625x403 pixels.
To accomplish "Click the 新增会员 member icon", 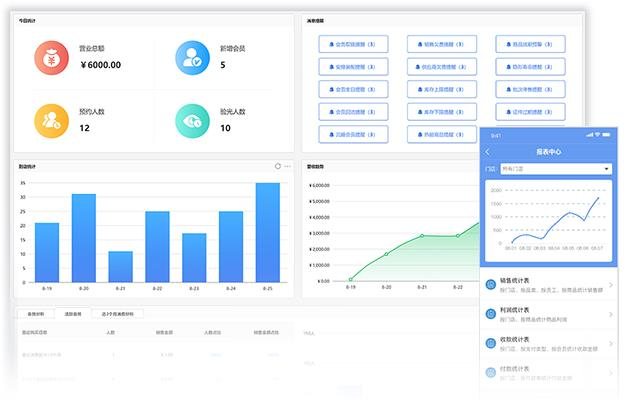I will point(190,57).
